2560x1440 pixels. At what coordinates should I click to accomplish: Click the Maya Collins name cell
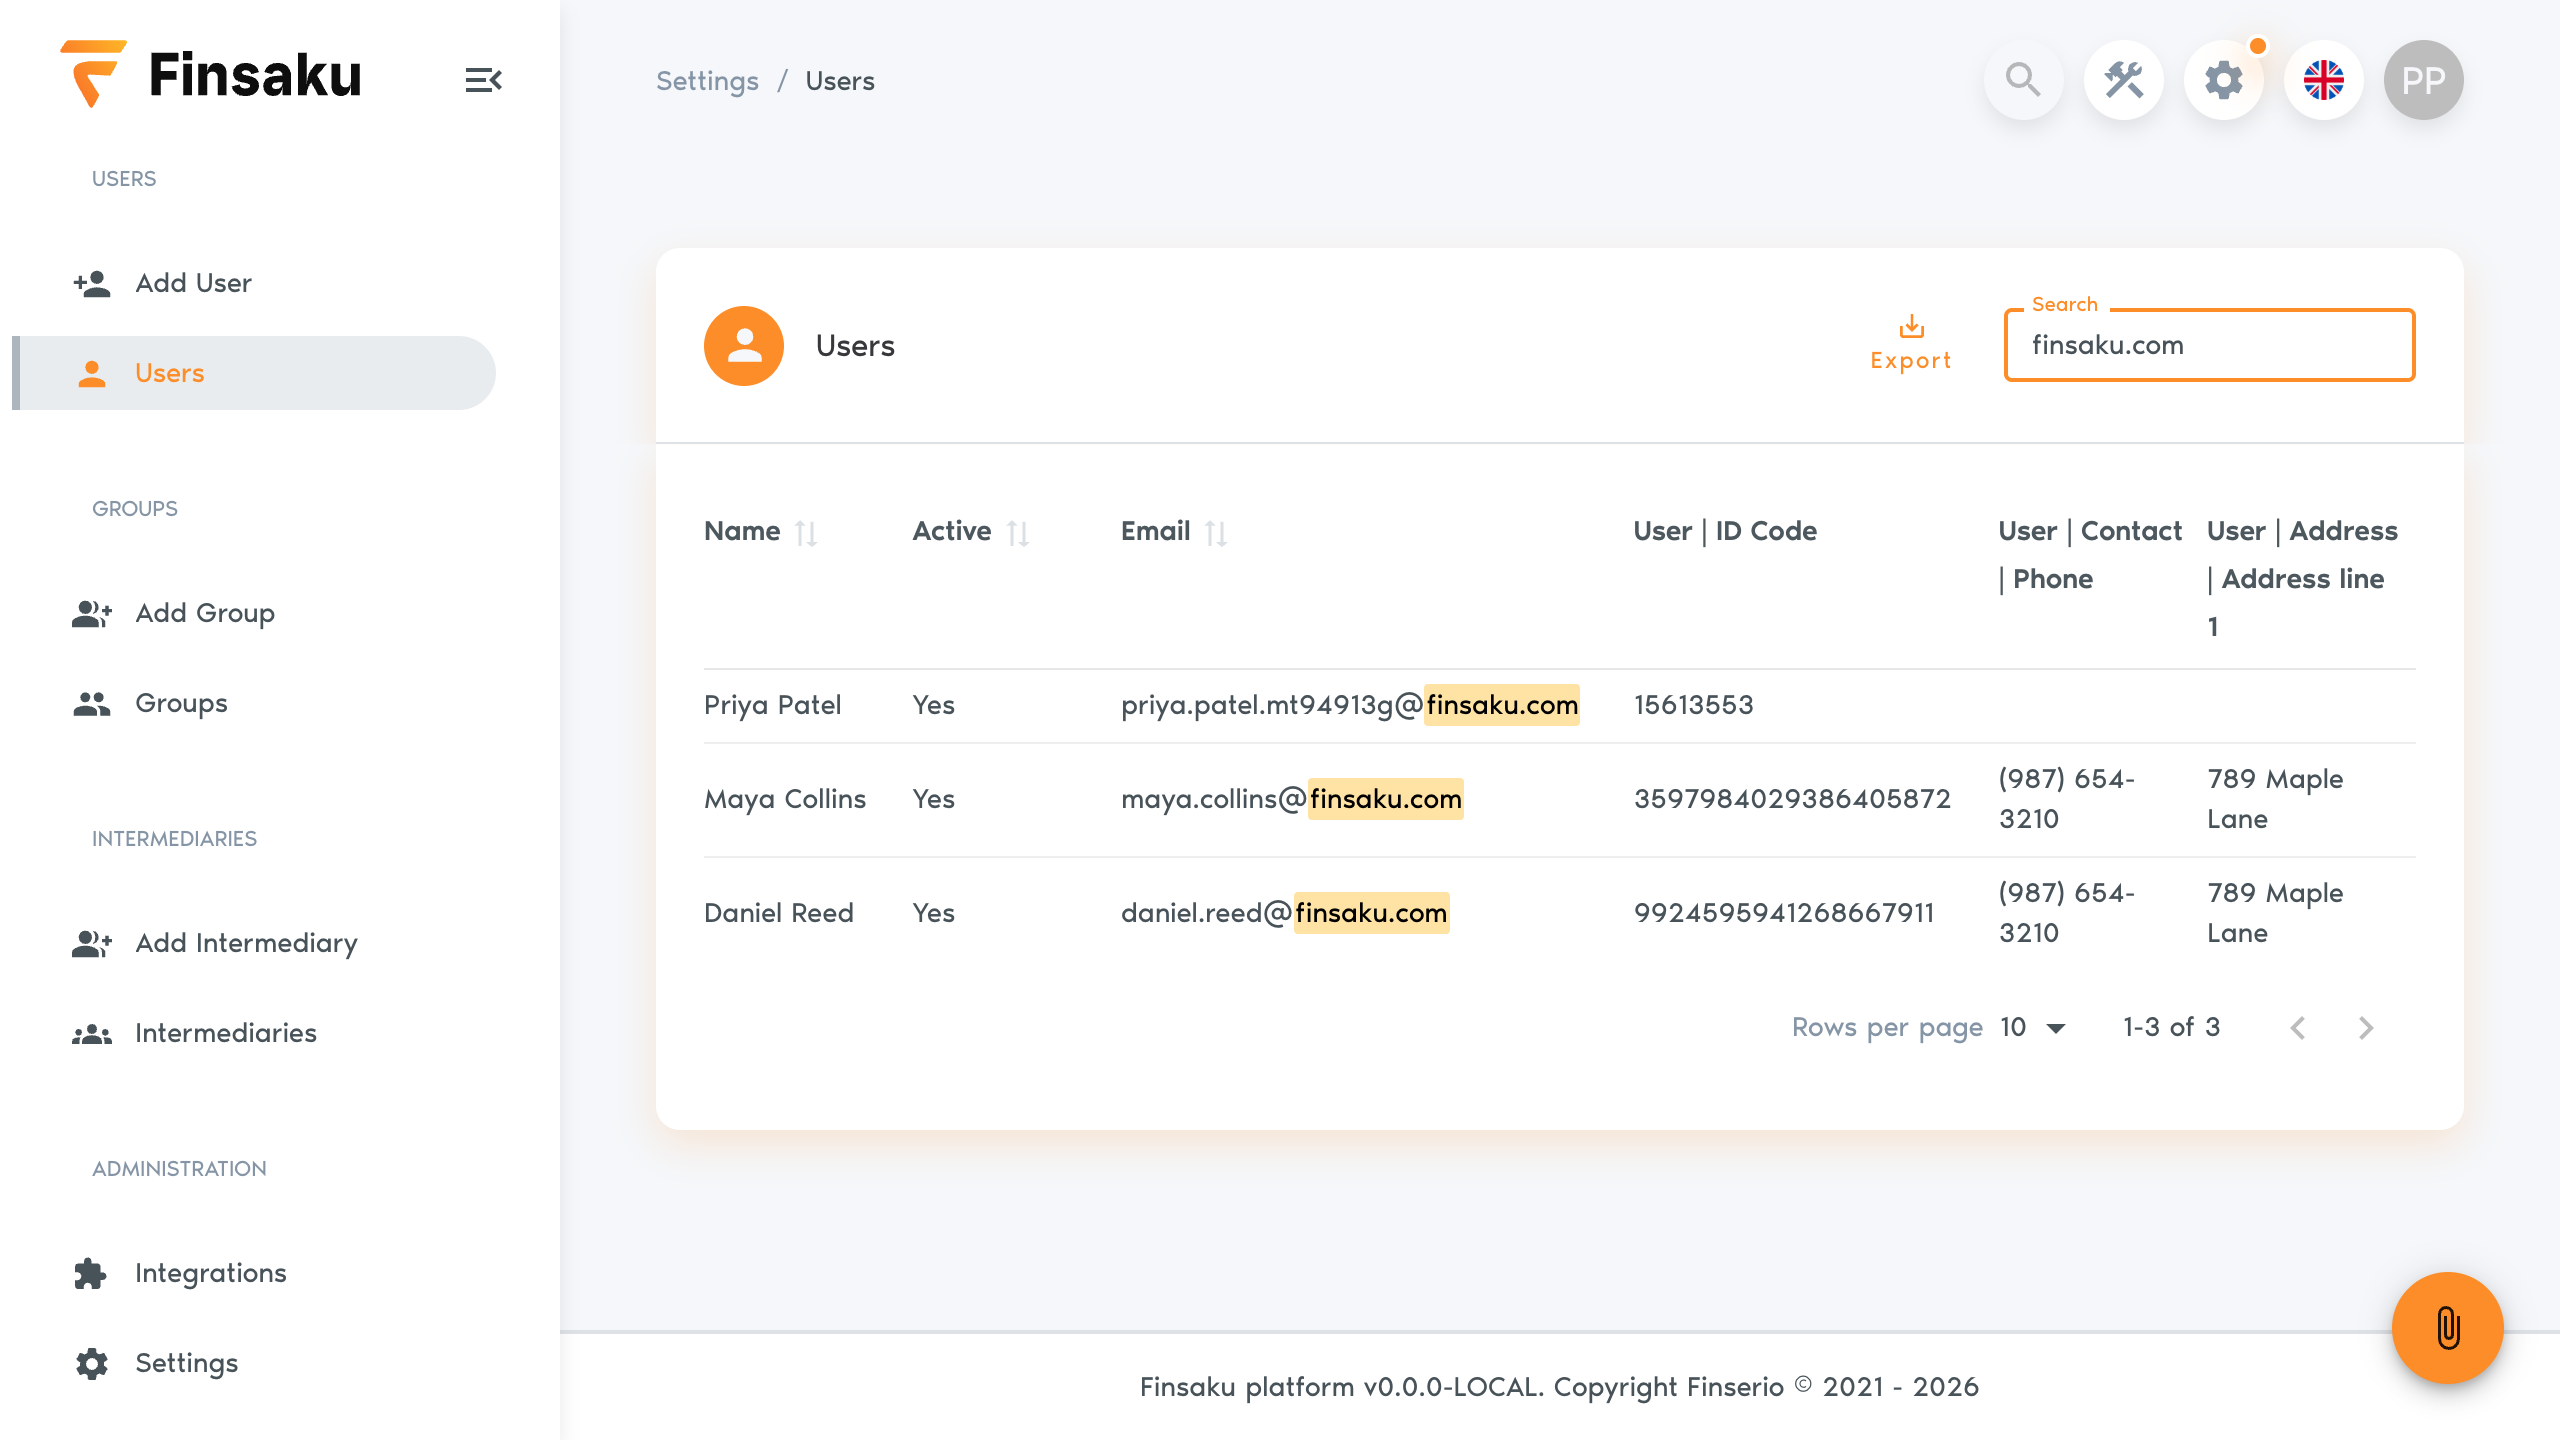click(785, 799)
